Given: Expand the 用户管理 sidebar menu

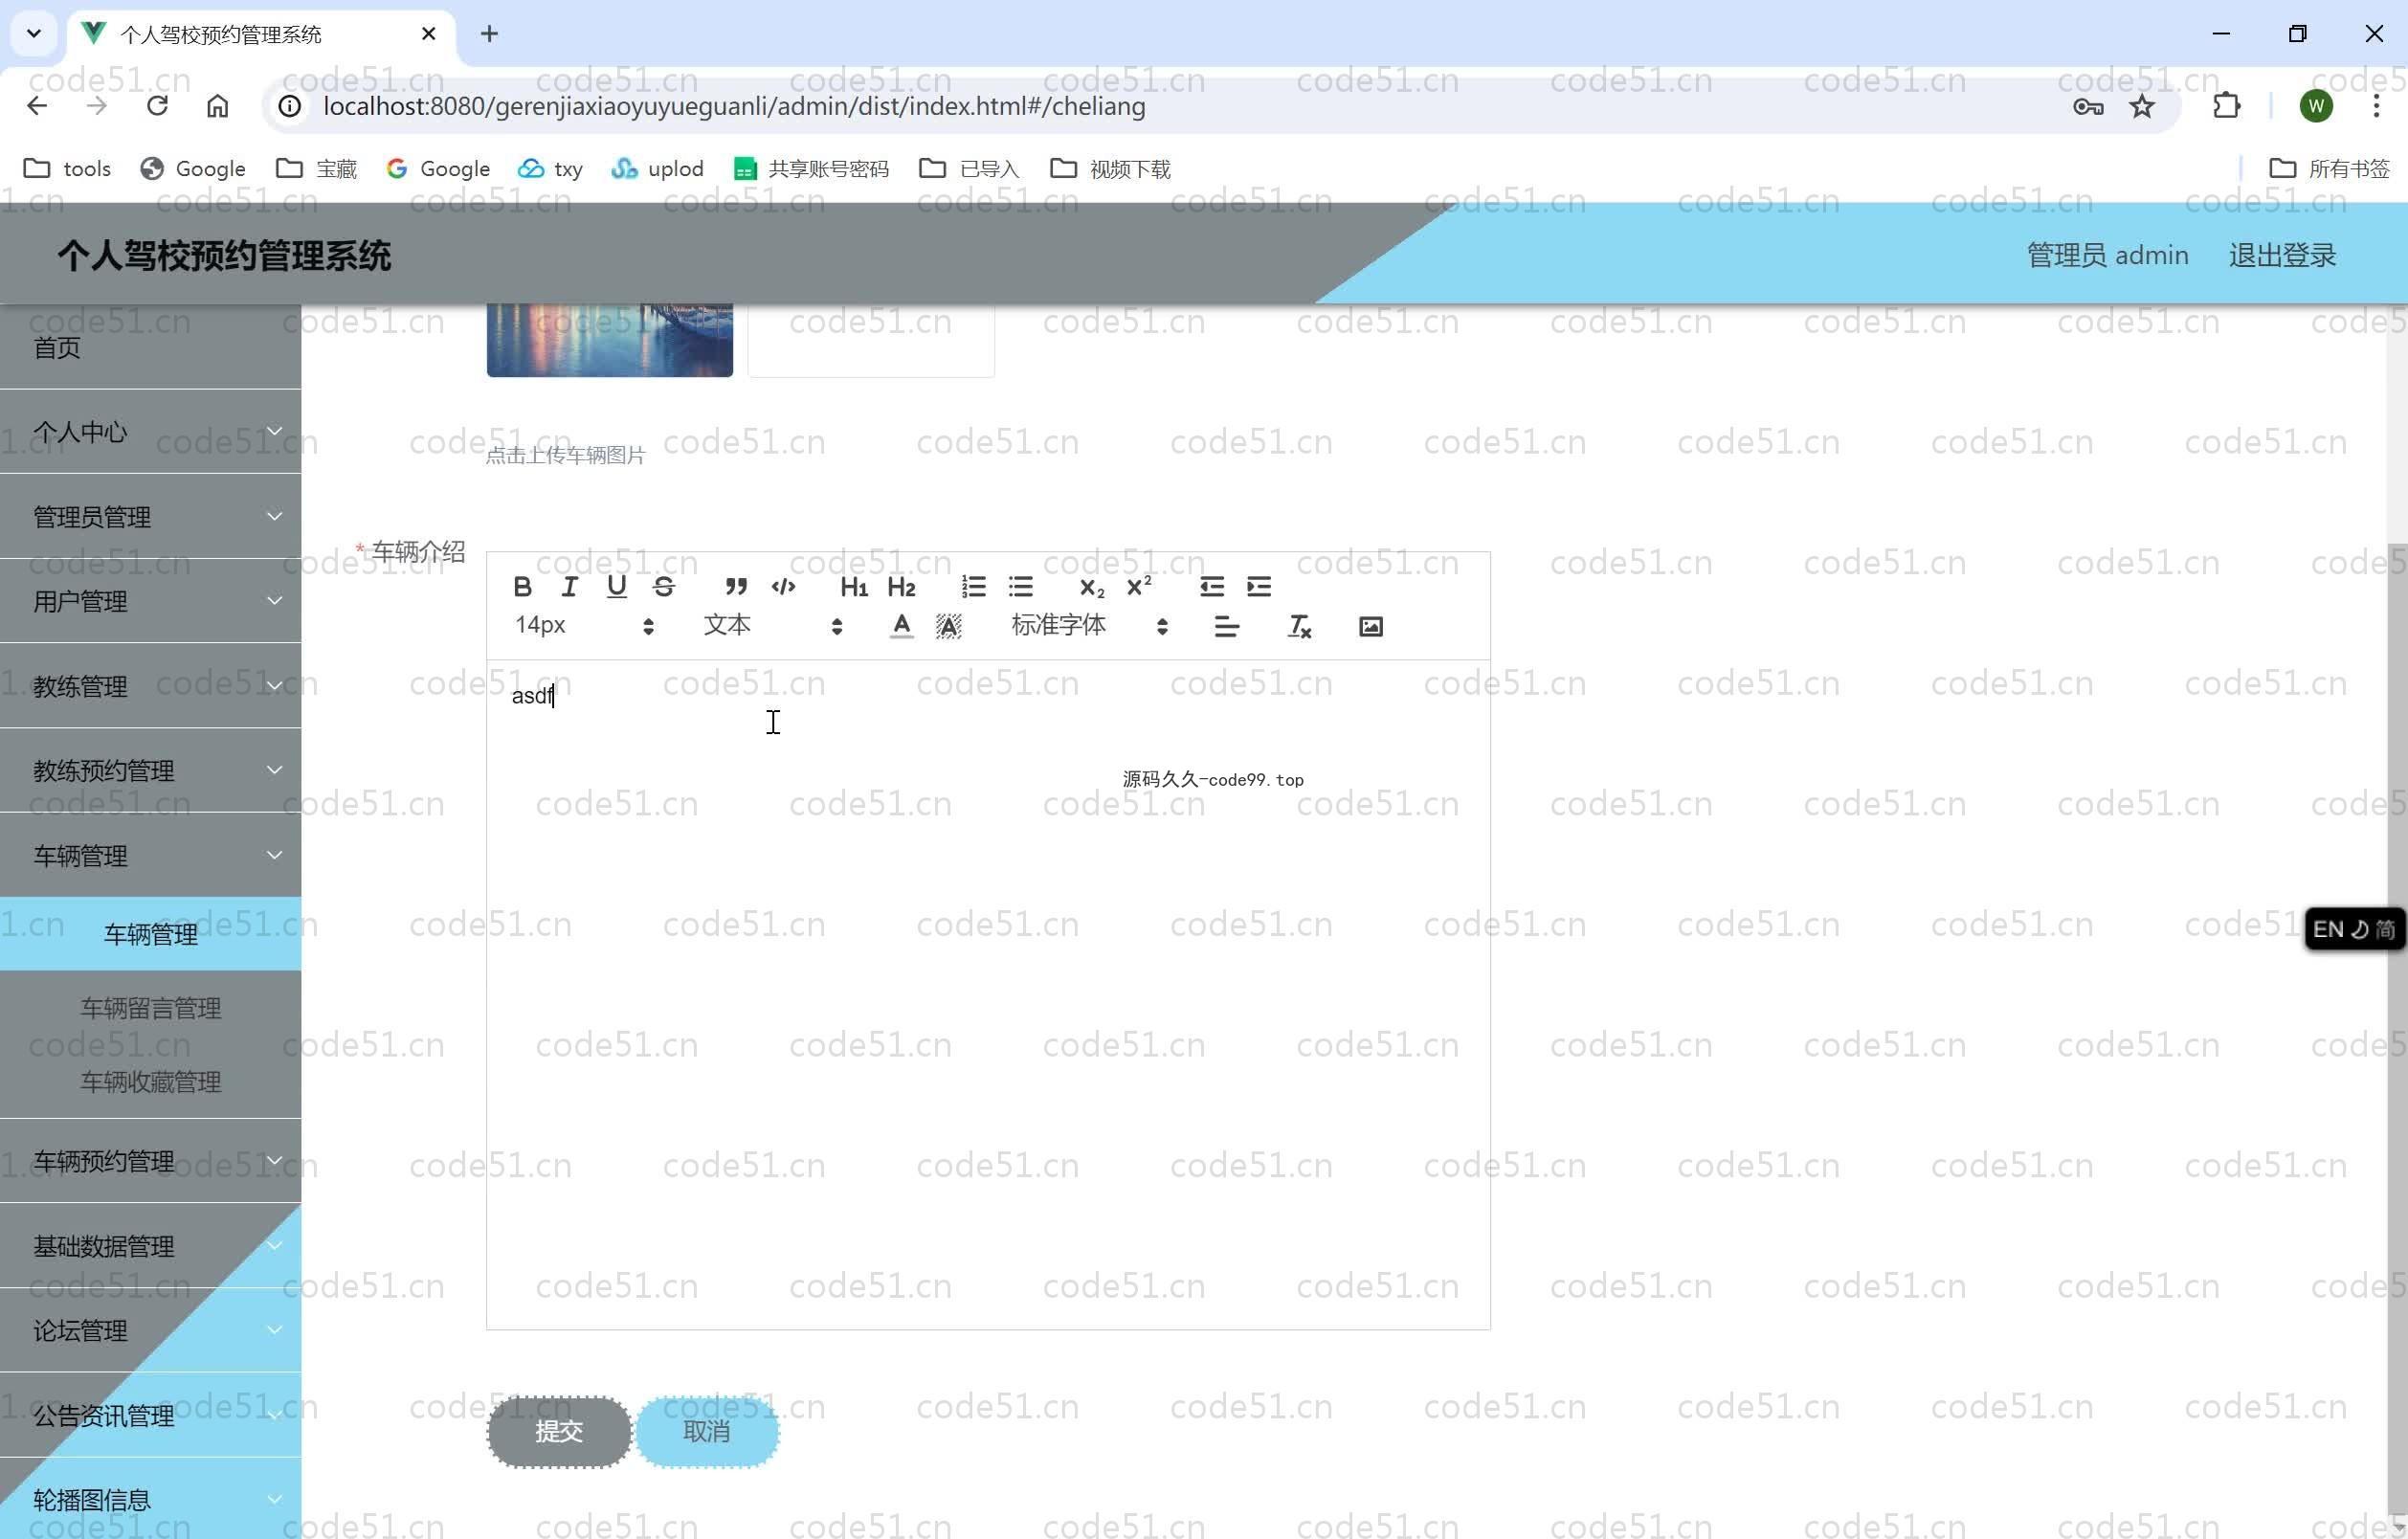Looking at the screenshot, I should click(x=150, y=601).
